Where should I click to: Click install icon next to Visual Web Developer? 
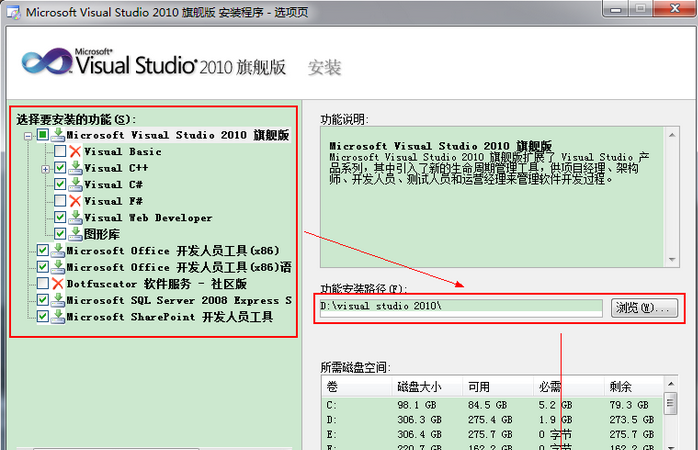(76, 217)
